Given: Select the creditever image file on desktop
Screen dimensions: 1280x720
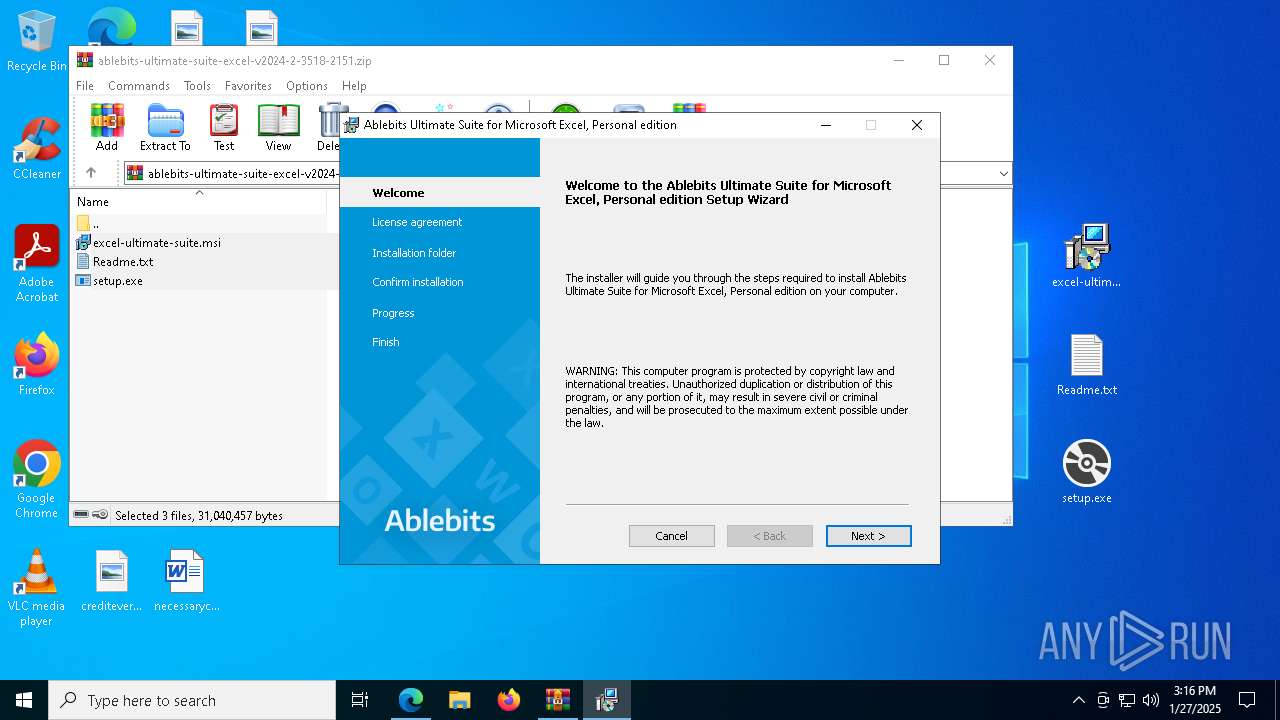Looking at the screenshot, I should 112,580.
